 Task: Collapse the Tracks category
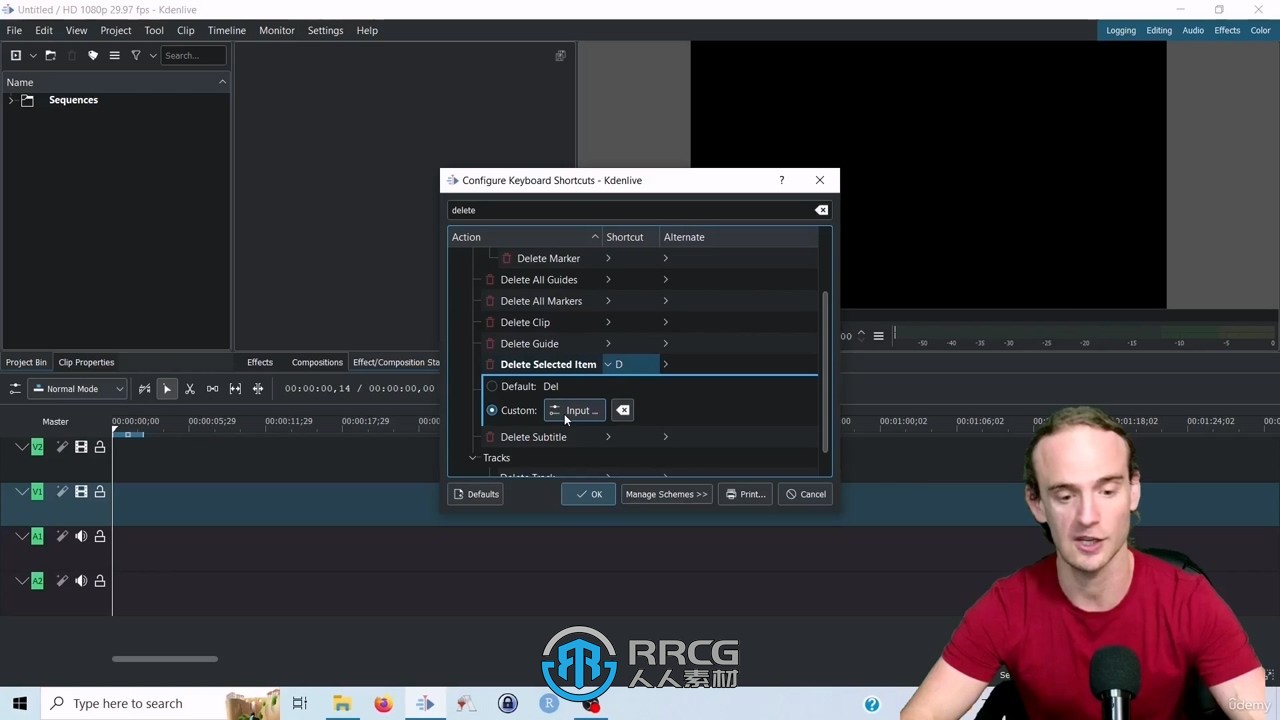[x=473, y=458]
